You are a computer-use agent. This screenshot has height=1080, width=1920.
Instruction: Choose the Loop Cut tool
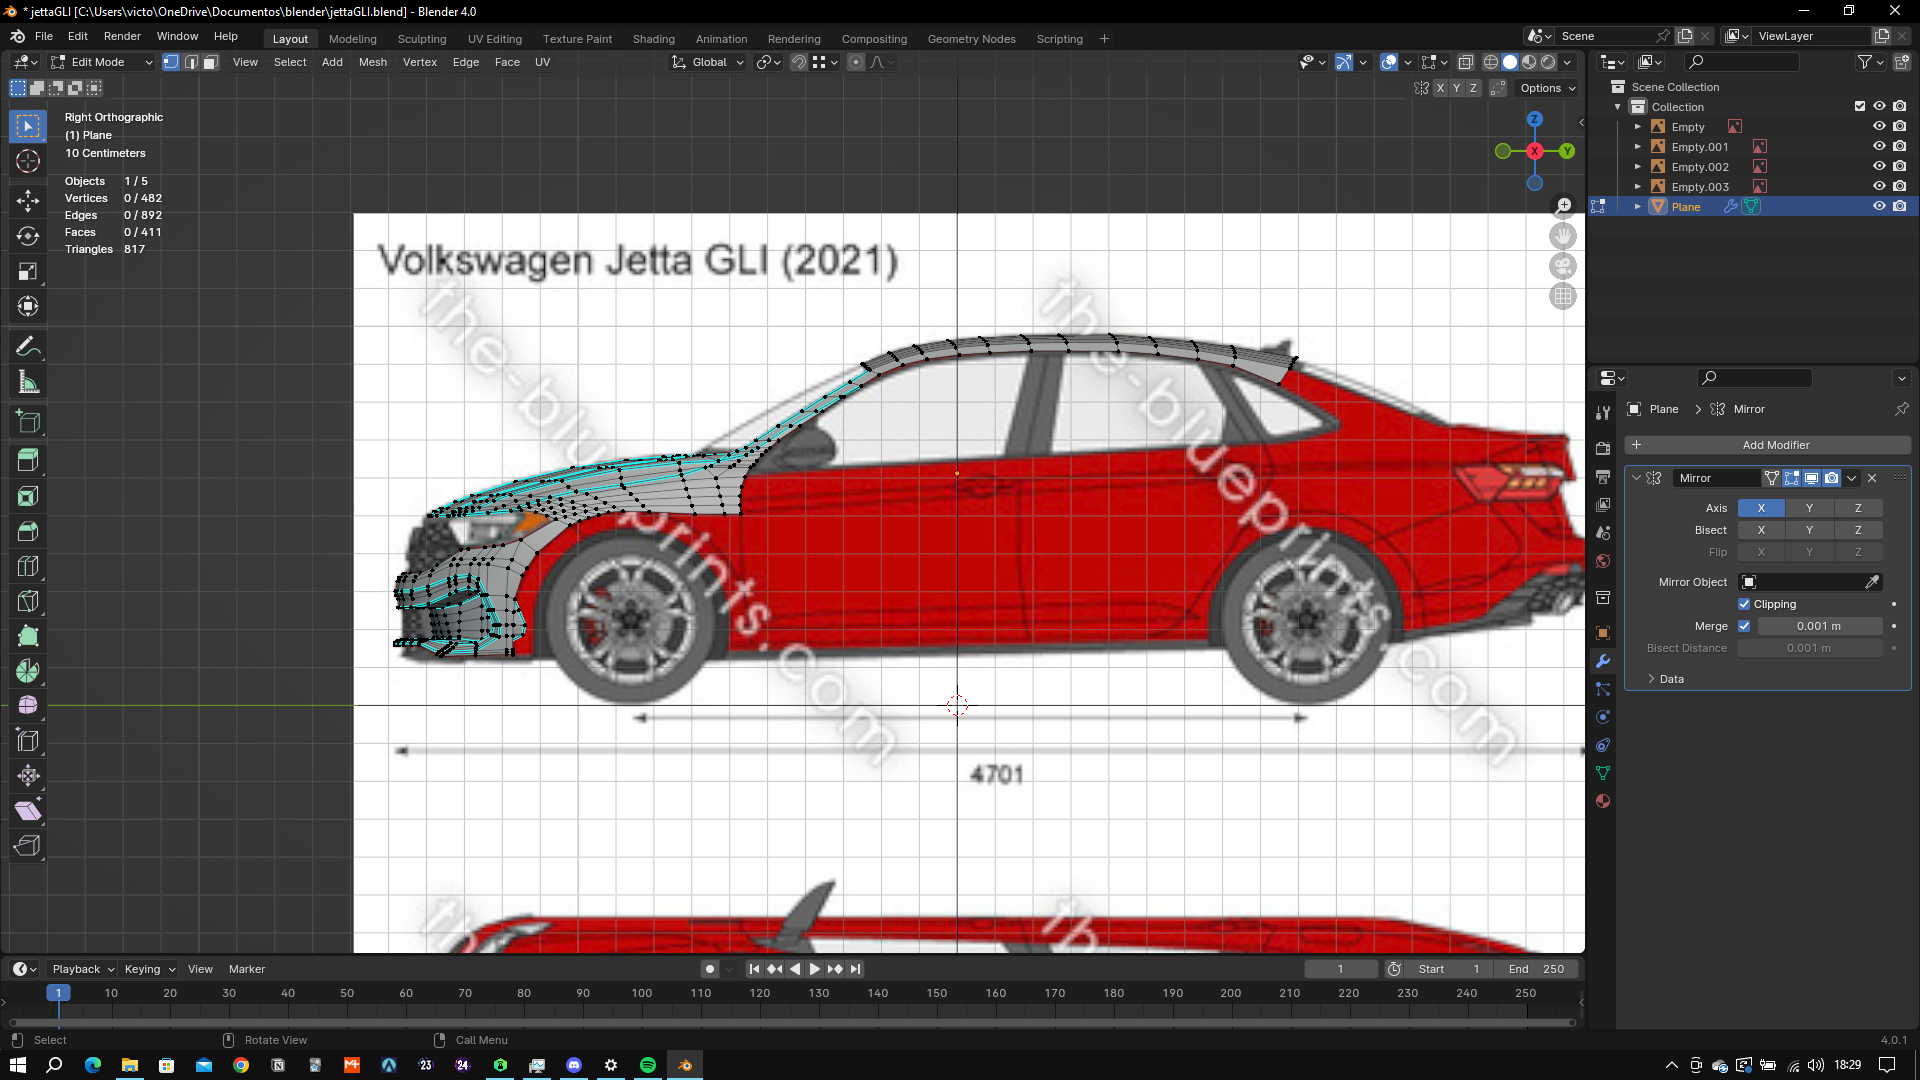pyautogui.click(x=28, y=566)
